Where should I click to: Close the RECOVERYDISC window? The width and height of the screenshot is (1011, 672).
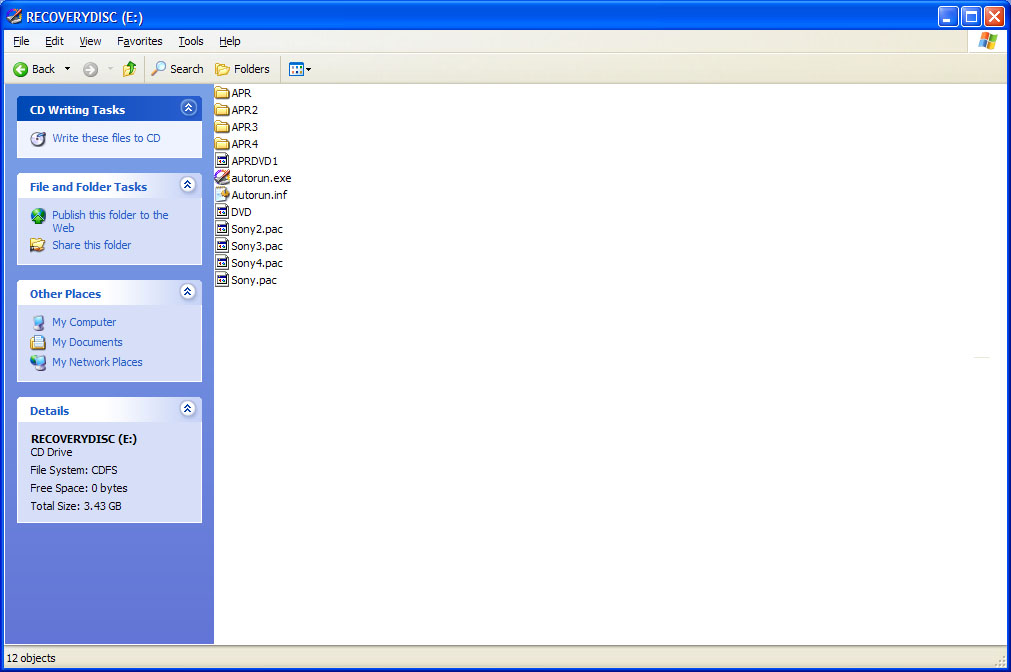click(x=995, y=16)
